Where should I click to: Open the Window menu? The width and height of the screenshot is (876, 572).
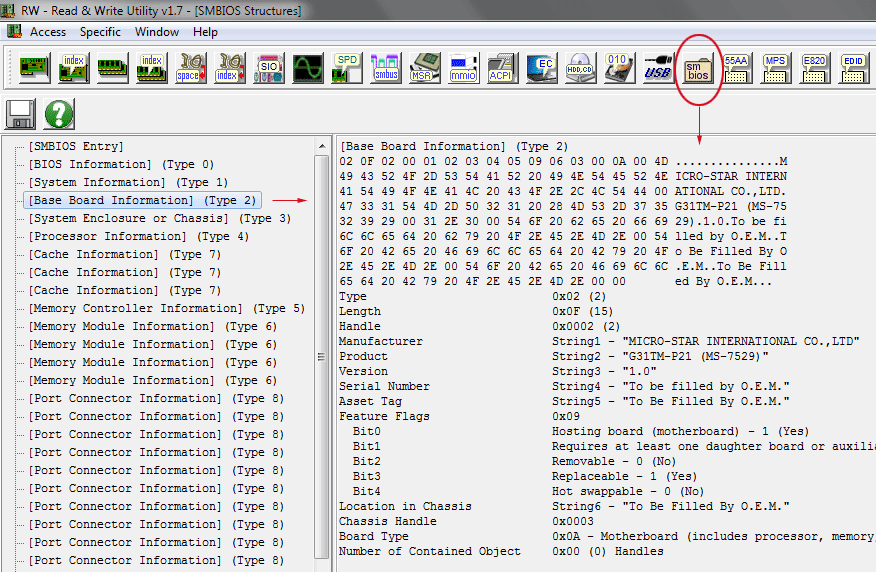157,32
